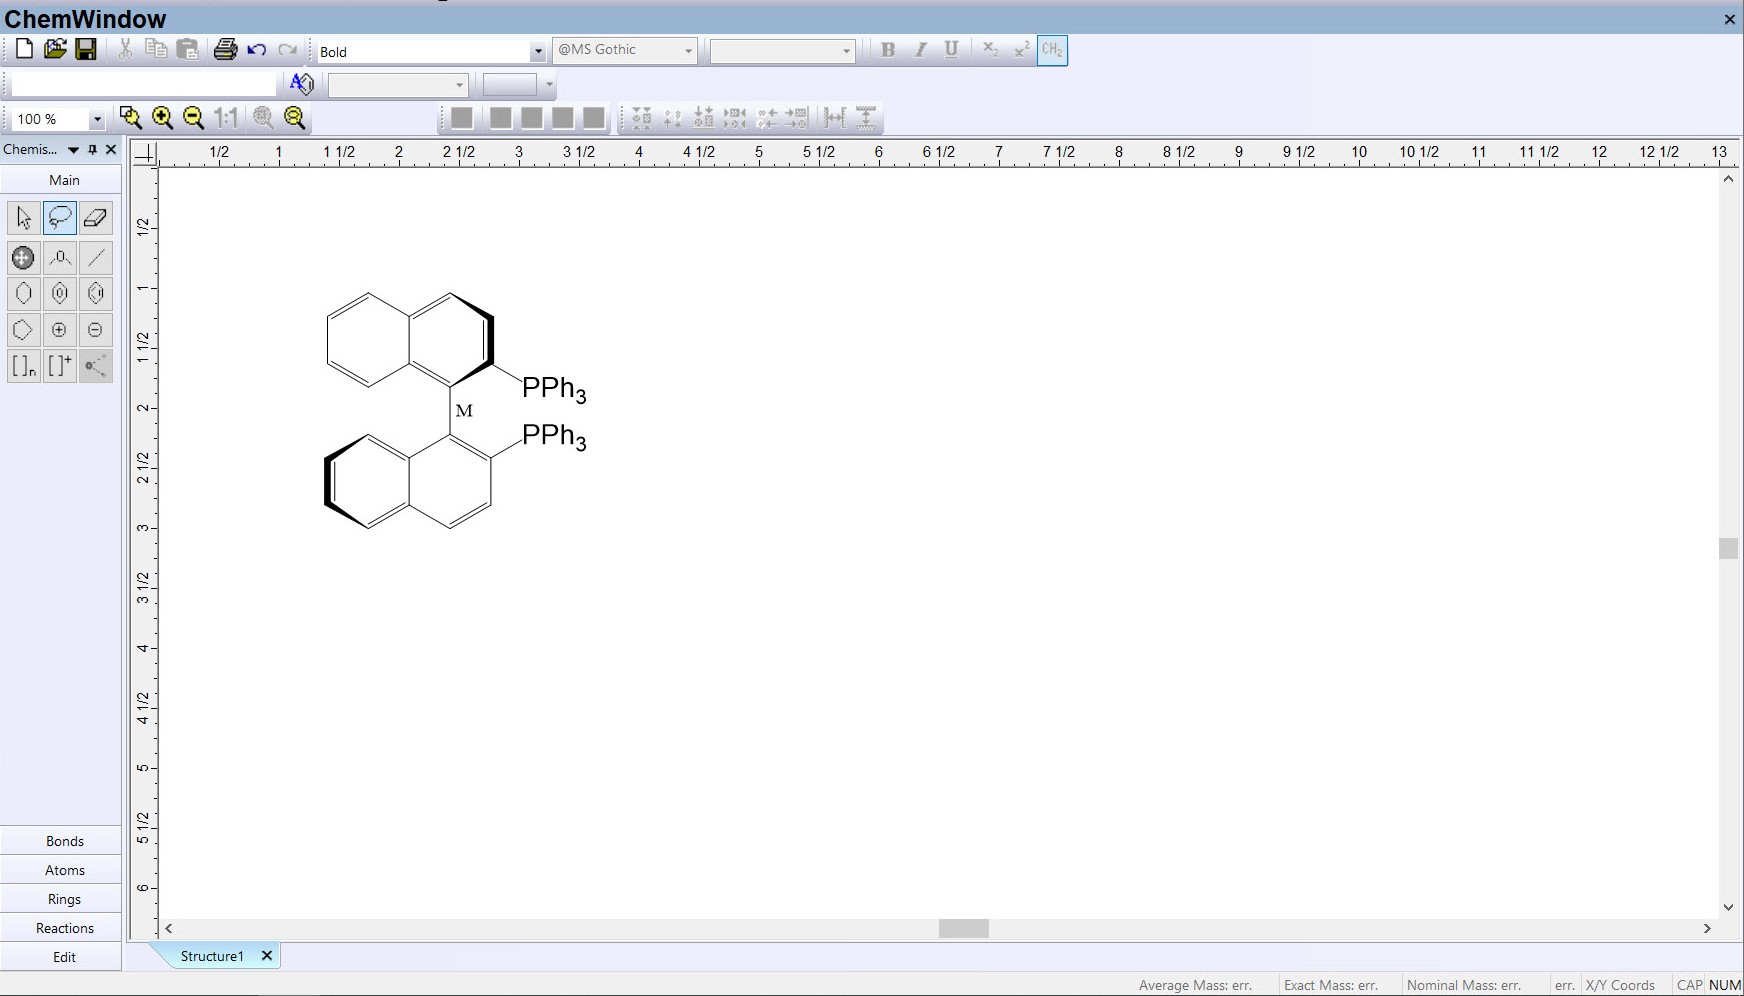Viewport: 1744px width, 996px height.
Task: Pick the arrow pointer selection tool
Action: 24,218
